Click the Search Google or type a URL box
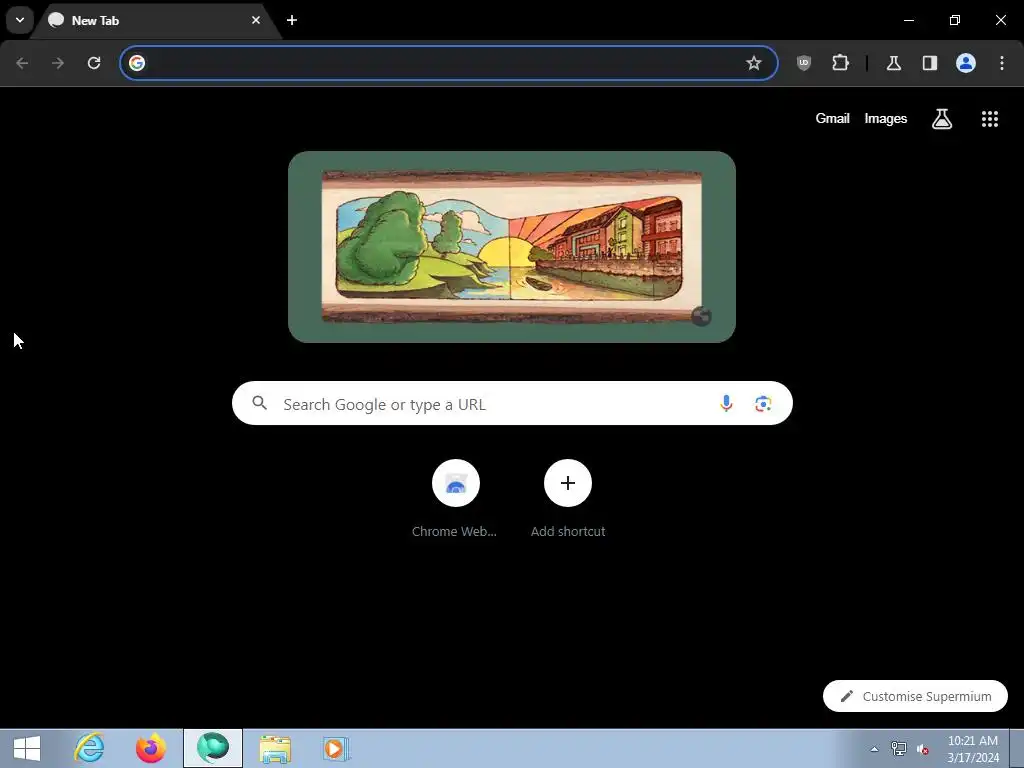Screen dimensions: 1024x768 [x=512, y=404]
